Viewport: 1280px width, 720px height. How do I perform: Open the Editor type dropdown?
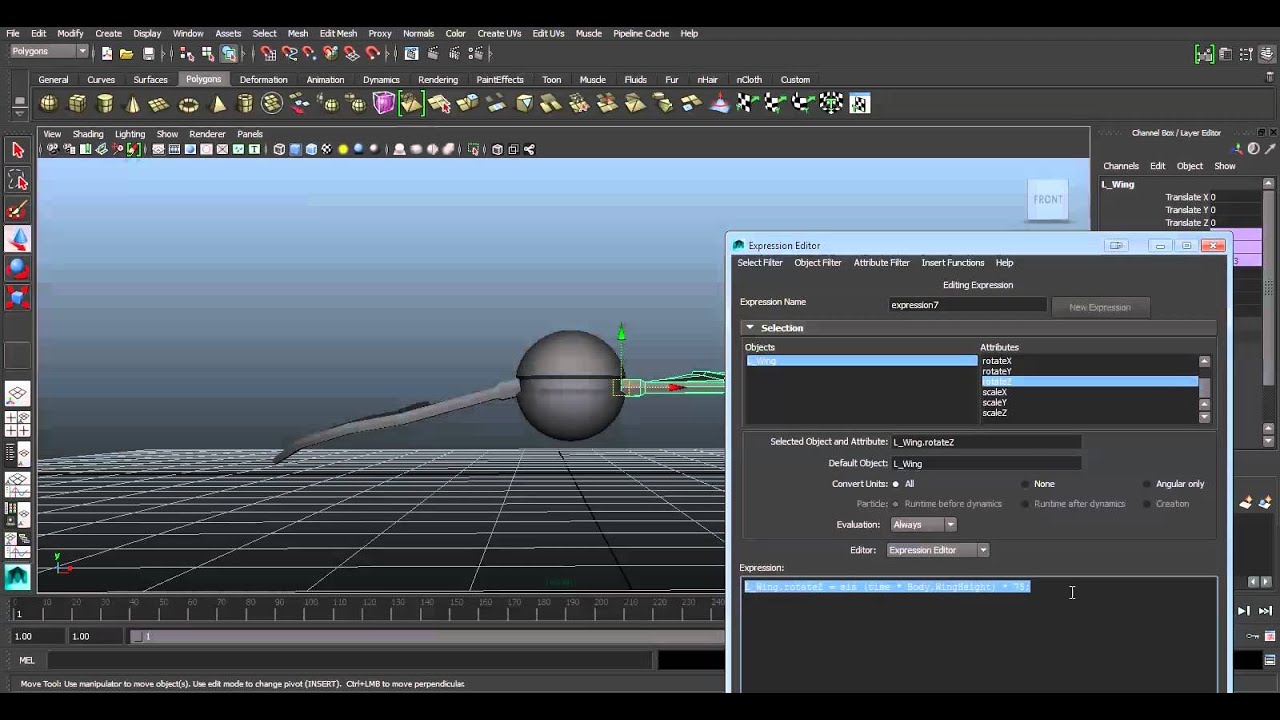click(937, 550)
